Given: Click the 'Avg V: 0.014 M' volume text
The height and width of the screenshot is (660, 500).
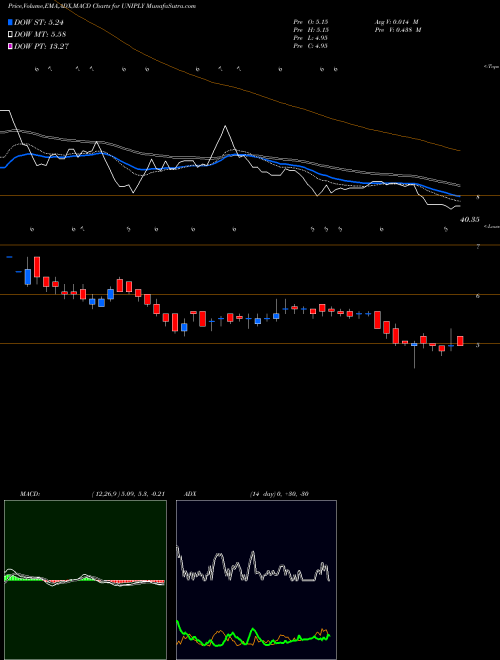Looking at the screenshot, I should (x=396, y=22).
